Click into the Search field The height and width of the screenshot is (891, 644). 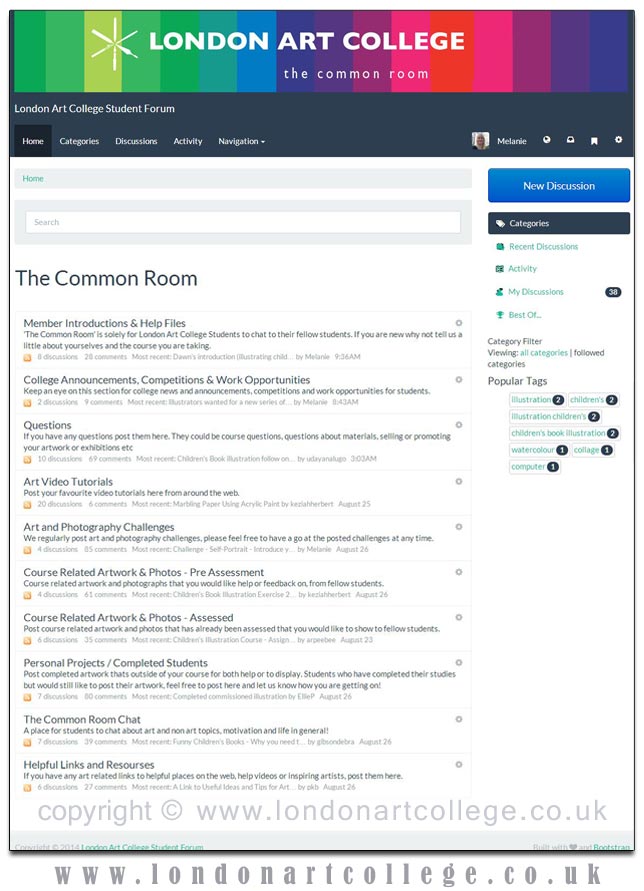point(243,222)
